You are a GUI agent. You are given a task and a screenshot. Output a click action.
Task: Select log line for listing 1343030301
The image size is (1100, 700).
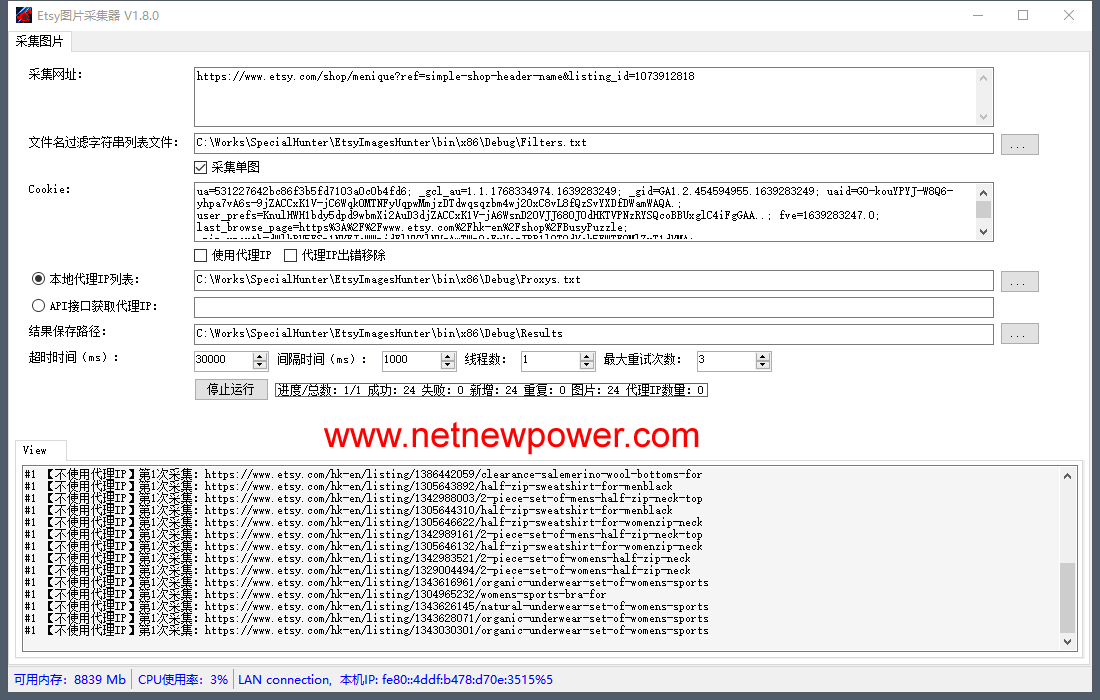pos(366,631)
